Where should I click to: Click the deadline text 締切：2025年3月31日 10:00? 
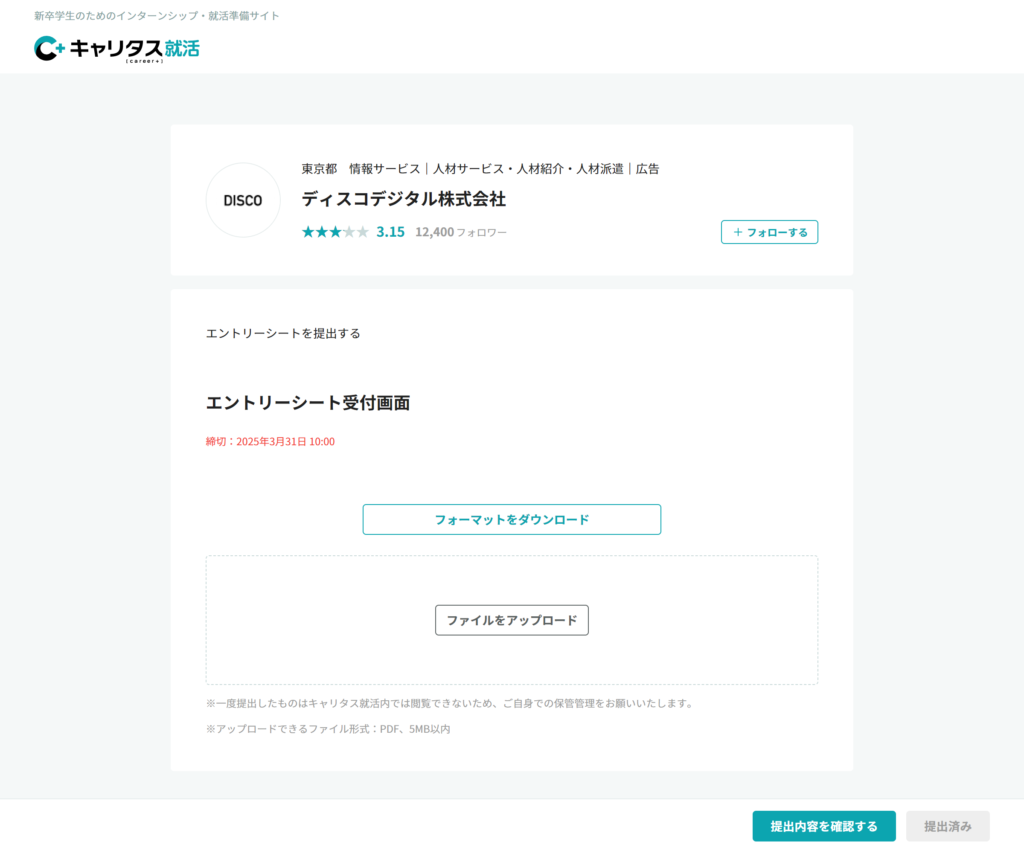pyautogui.click(x=270, y=442)
